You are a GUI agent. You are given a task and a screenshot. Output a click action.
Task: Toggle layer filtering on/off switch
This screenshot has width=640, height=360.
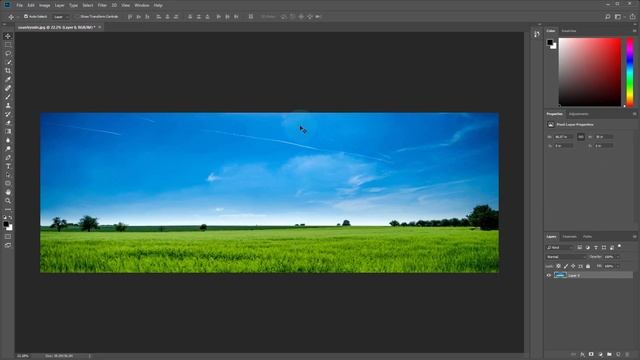point(620,246)
